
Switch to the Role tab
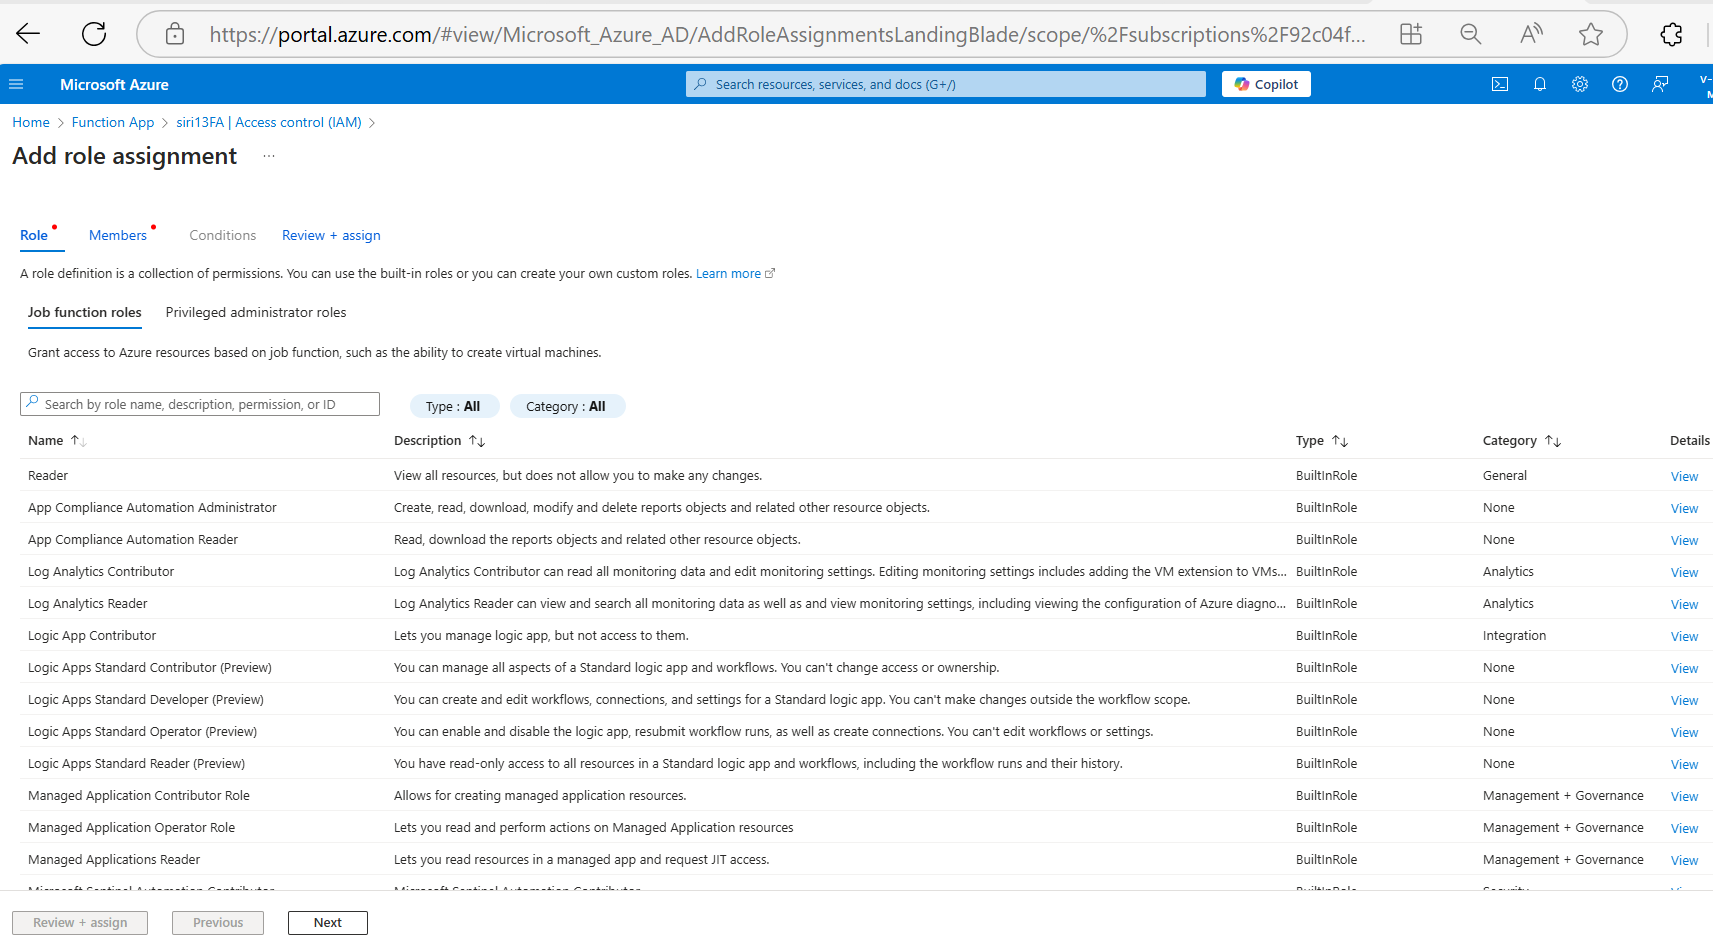[x=34, y=235]
